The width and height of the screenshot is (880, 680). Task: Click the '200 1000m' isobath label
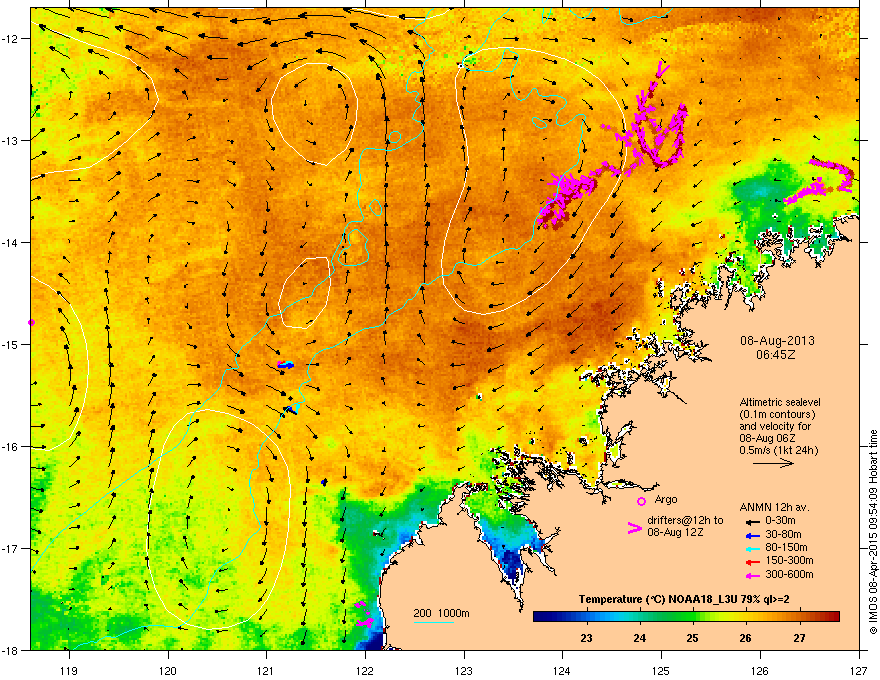click(x=442, y=613)
